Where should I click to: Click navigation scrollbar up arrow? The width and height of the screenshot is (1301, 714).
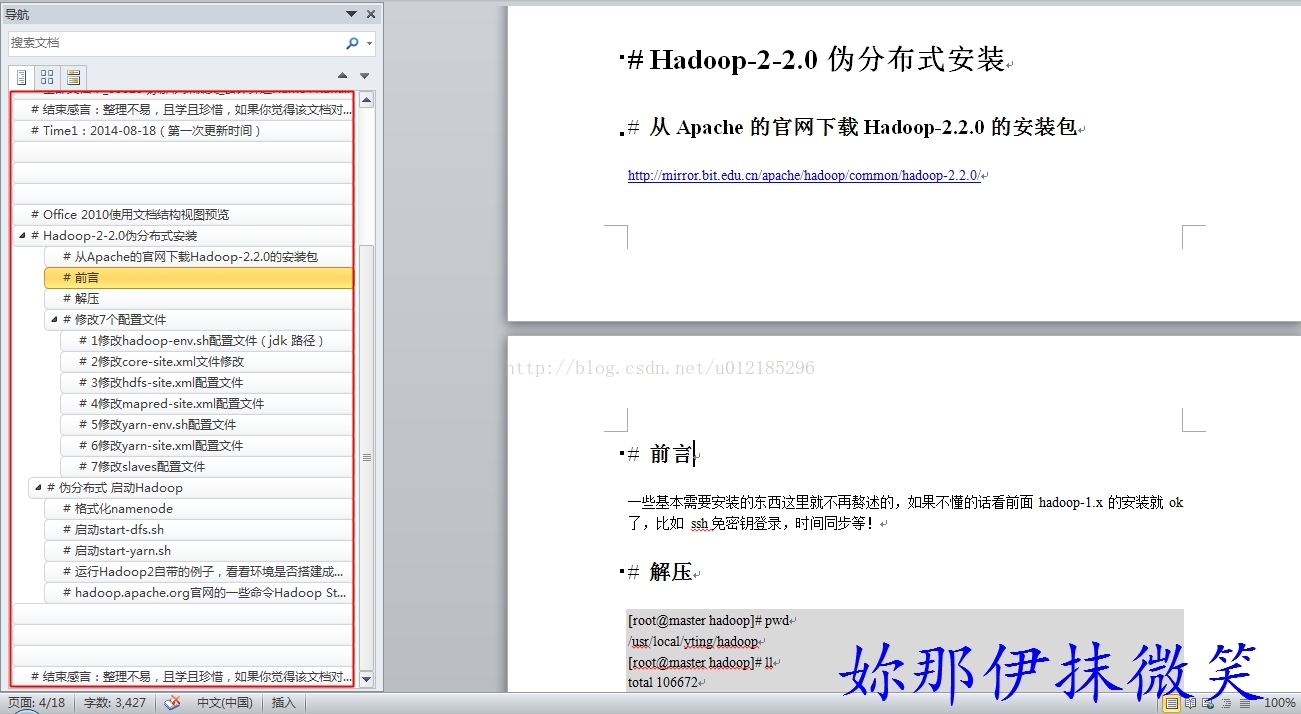(366, 100)
